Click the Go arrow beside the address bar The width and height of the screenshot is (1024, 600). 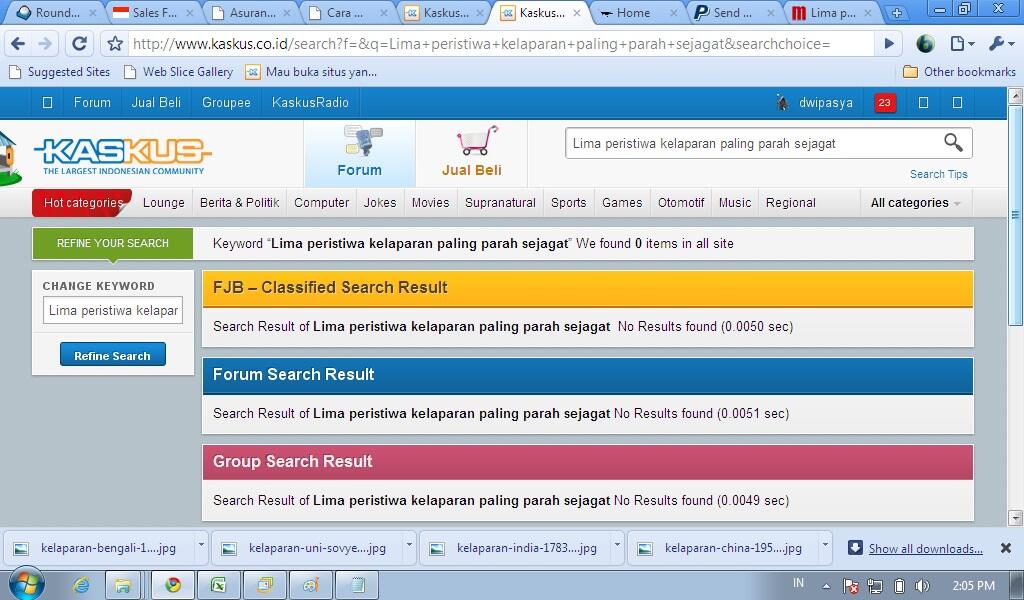889,44
